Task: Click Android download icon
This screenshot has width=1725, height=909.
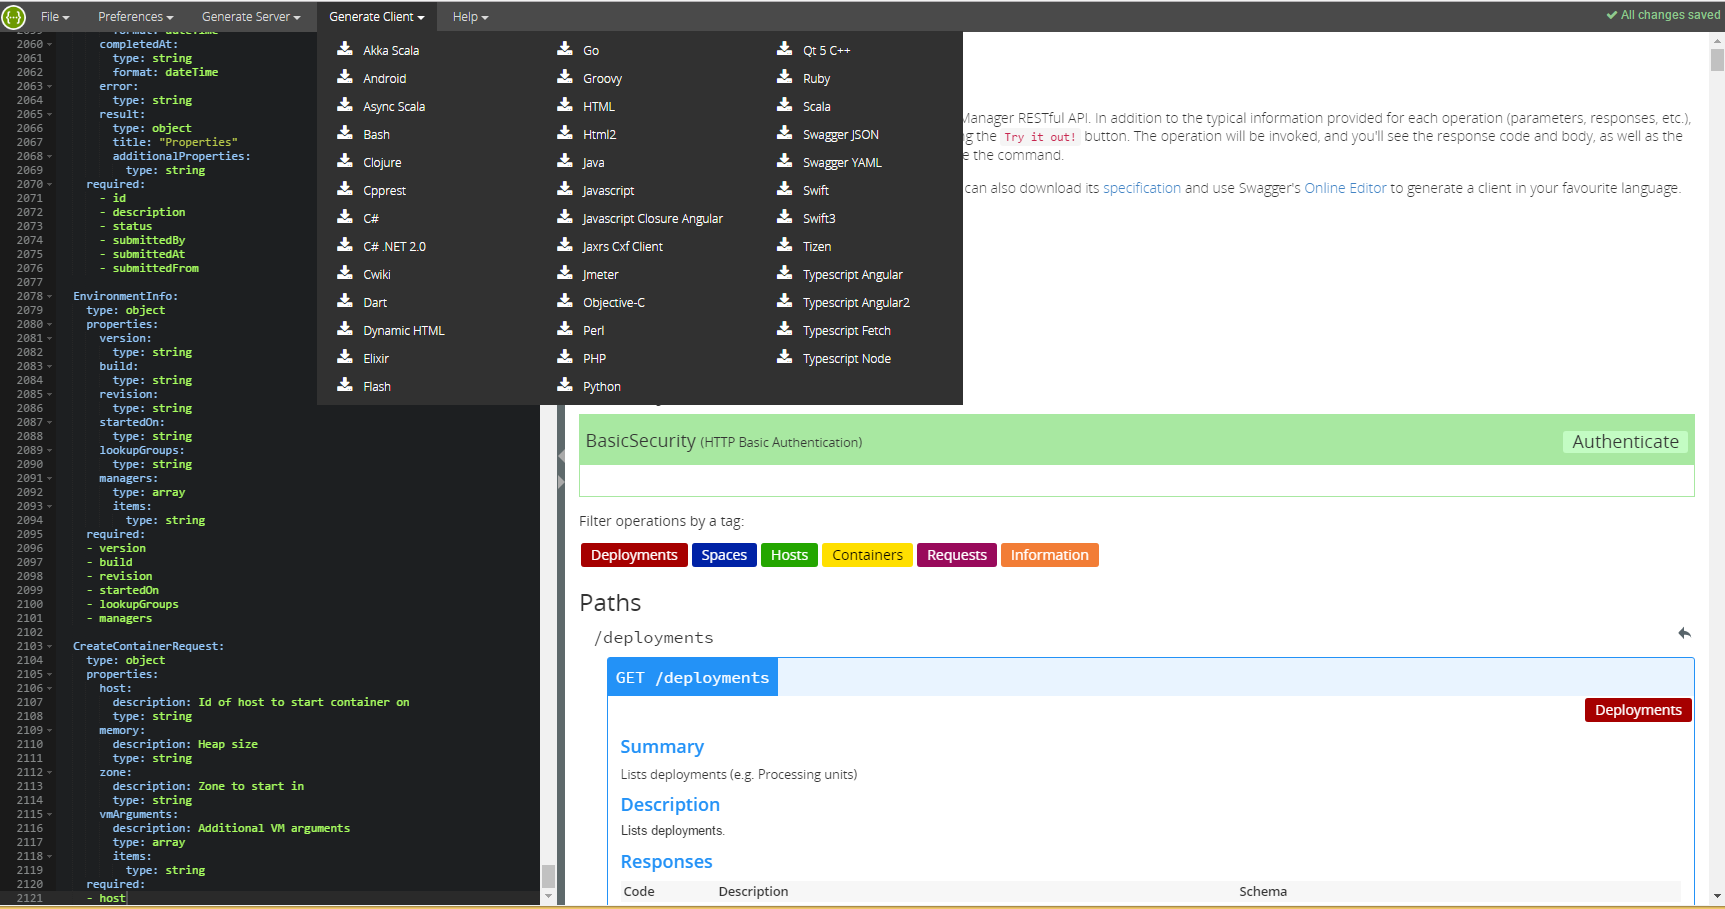Action: point(345,77)
